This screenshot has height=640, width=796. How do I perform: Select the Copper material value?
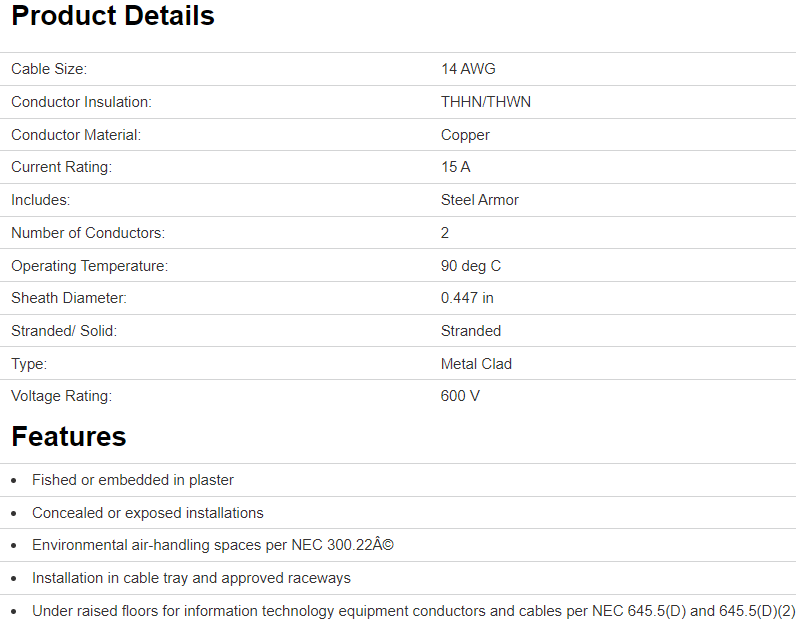tap(465, 135)
